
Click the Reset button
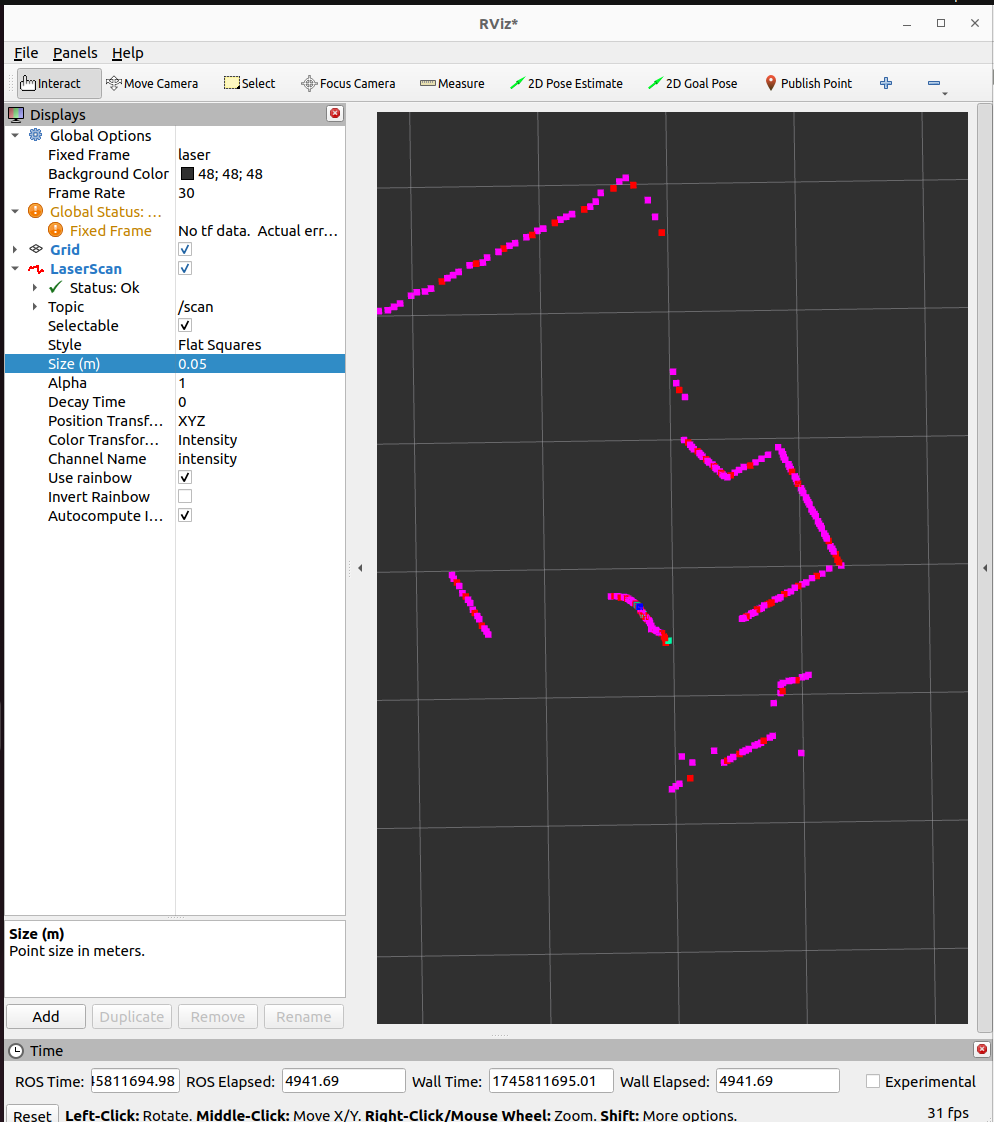[x=31, y=1114]
